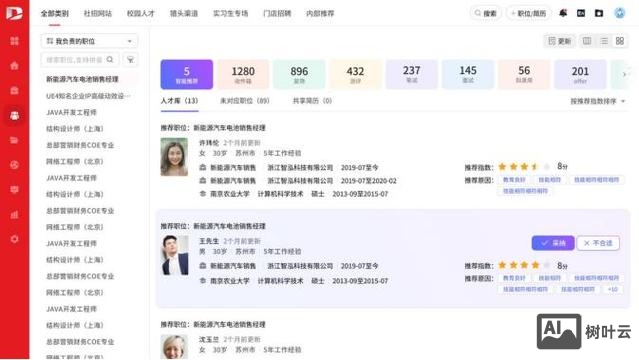Viewport: 639px width, 360px height.
Task: Click the language translate icon in header
Action: tap(581, 13)
